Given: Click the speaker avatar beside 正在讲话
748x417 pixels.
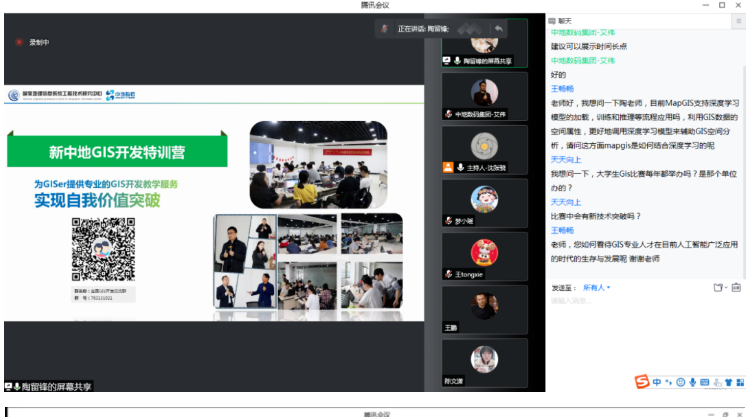Looking at the screenshot, I should coord(383,28).
